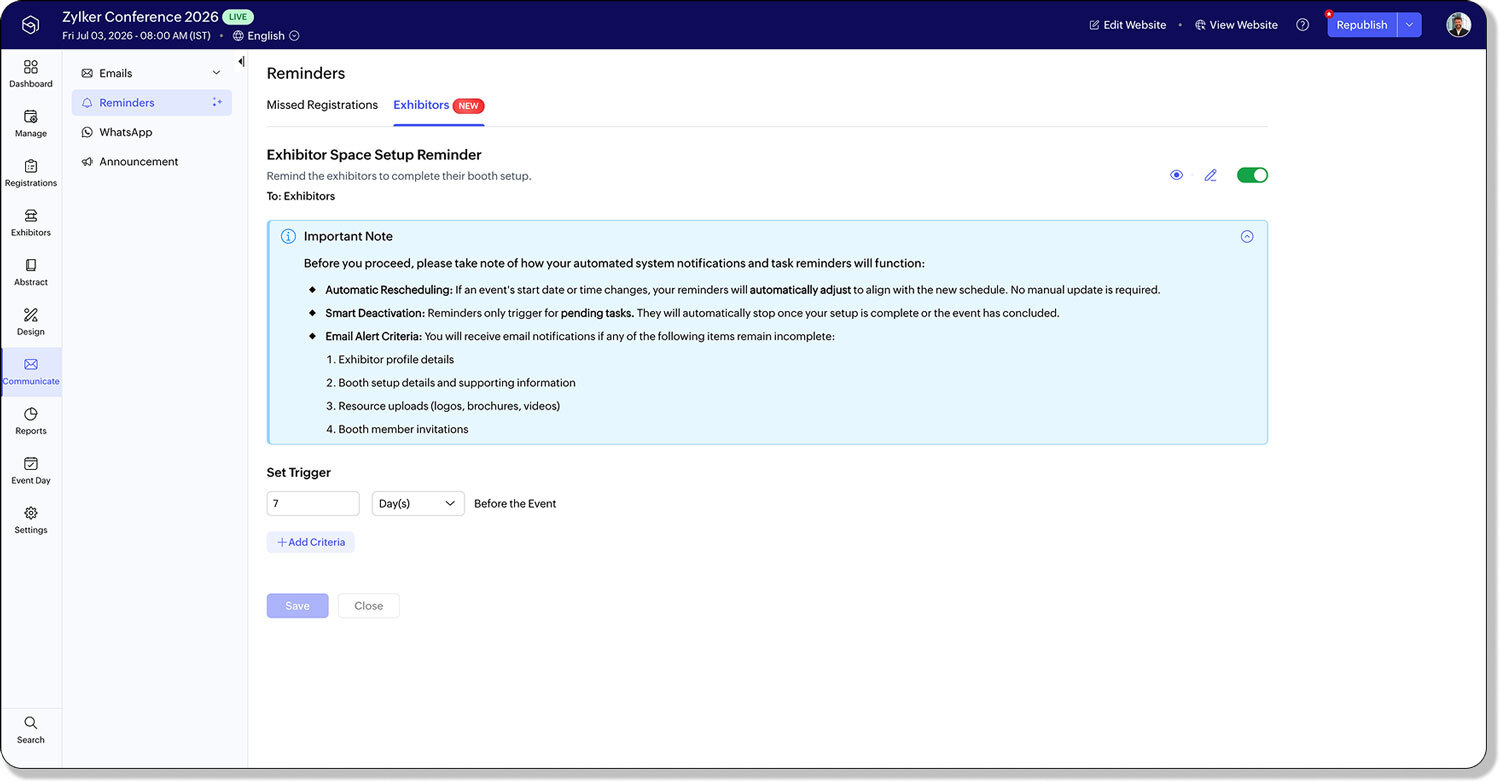
Task: Click the 'To: Exhibitors' recipient text
Action: pos(301,197)
